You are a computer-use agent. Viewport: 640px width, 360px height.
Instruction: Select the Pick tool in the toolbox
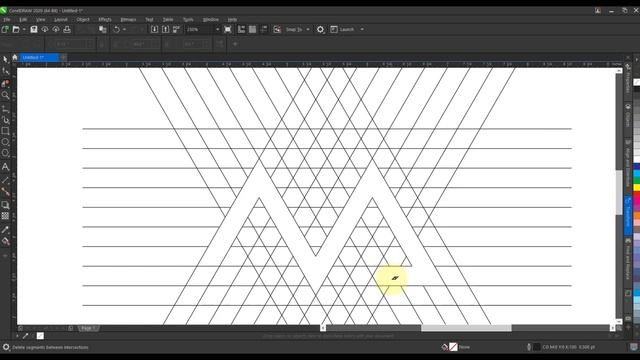click(x=5, y=60)
